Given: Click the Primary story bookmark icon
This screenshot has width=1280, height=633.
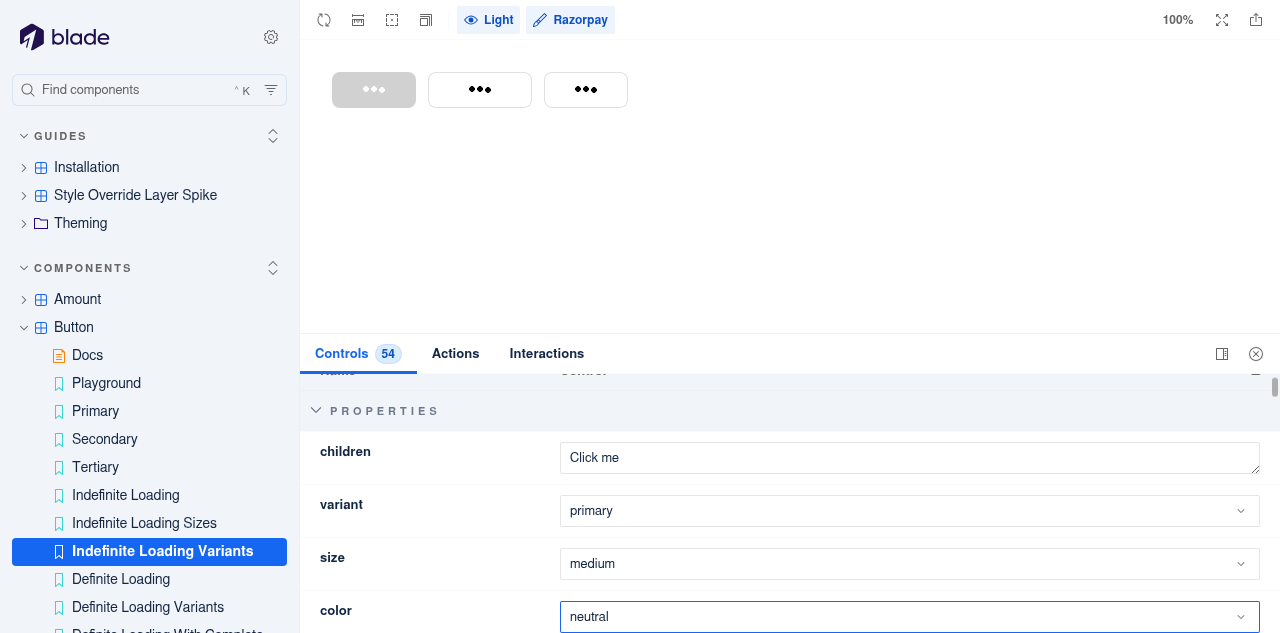Looking at the screenshot, I should [x=59, y=411].
